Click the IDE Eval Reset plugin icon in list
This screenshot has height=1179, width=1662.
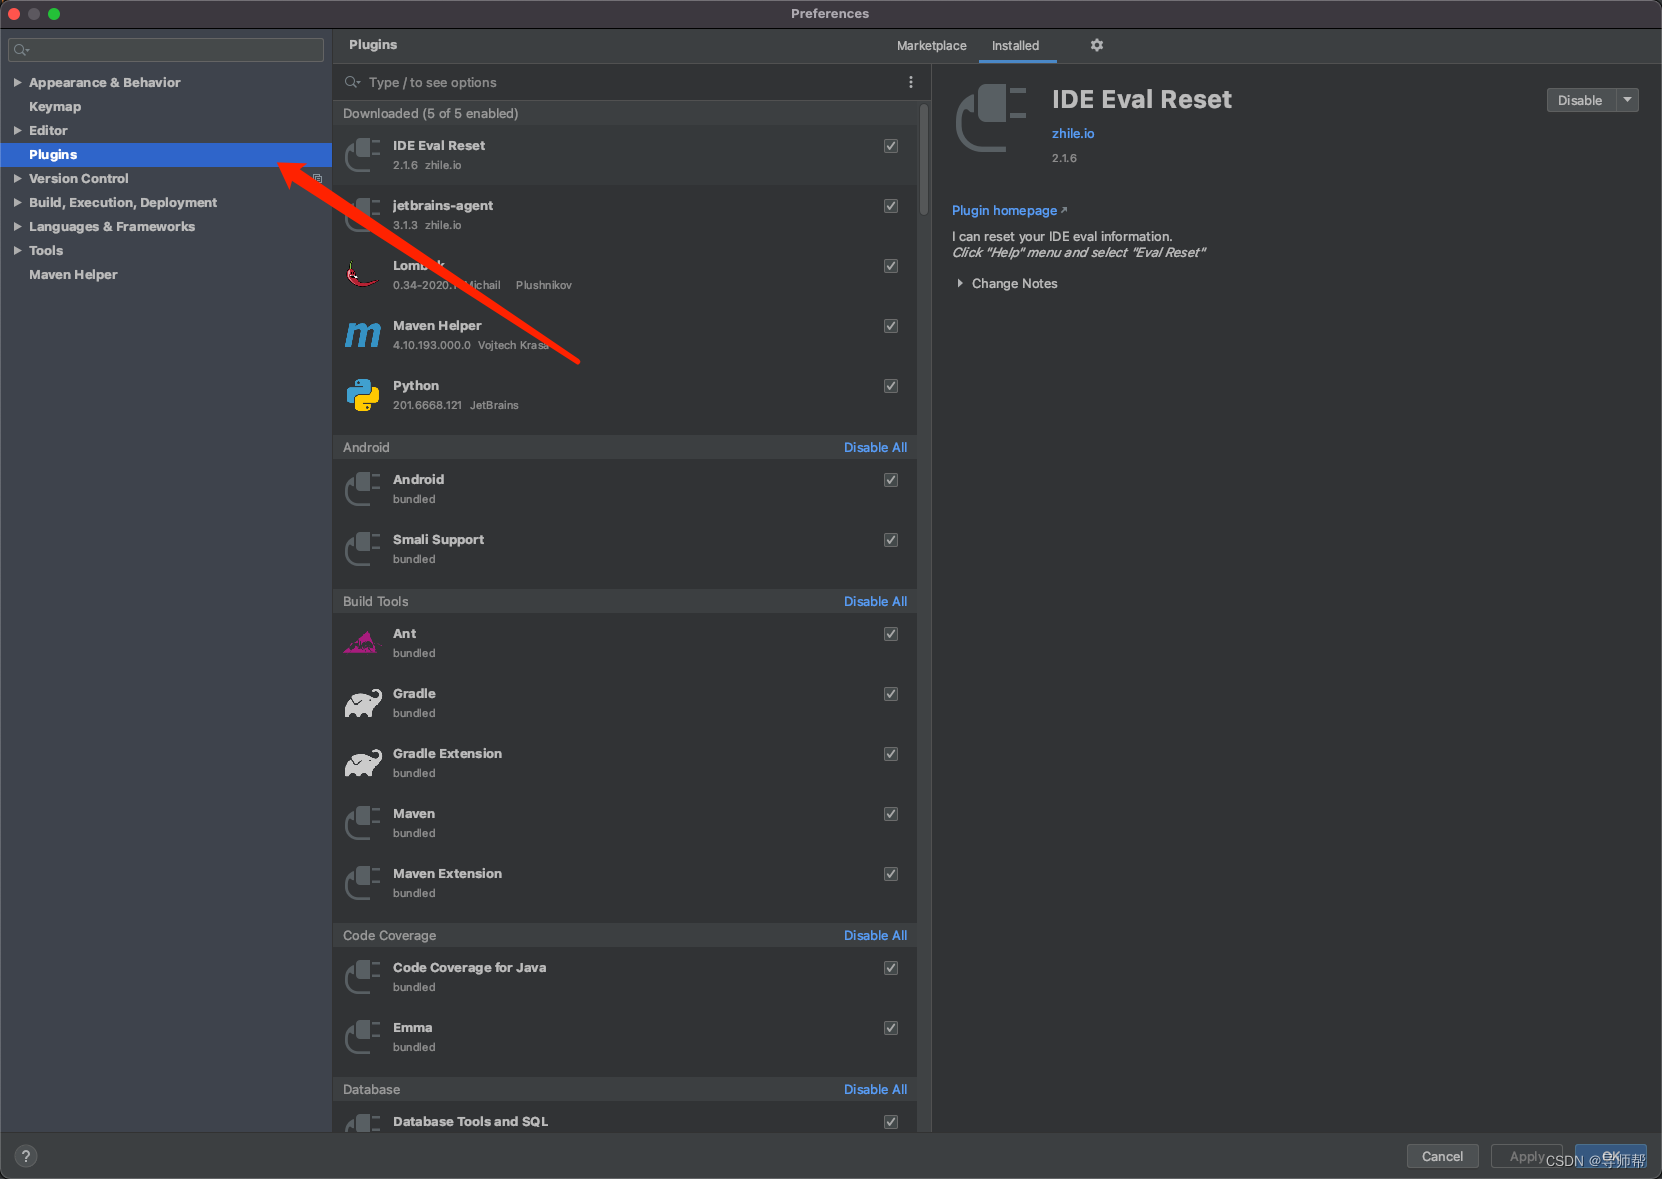pyautogui.click(x=362, y=155)
